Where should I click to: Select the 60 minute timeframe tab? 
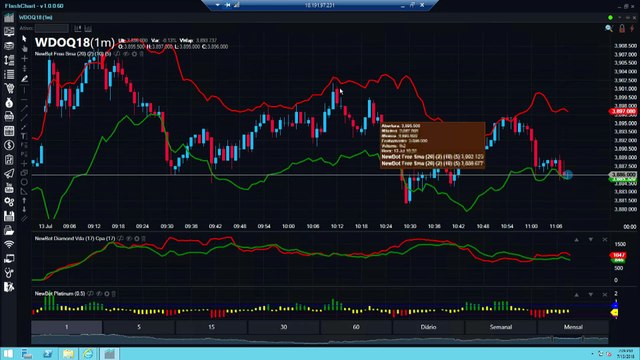(x=356, y=327)
